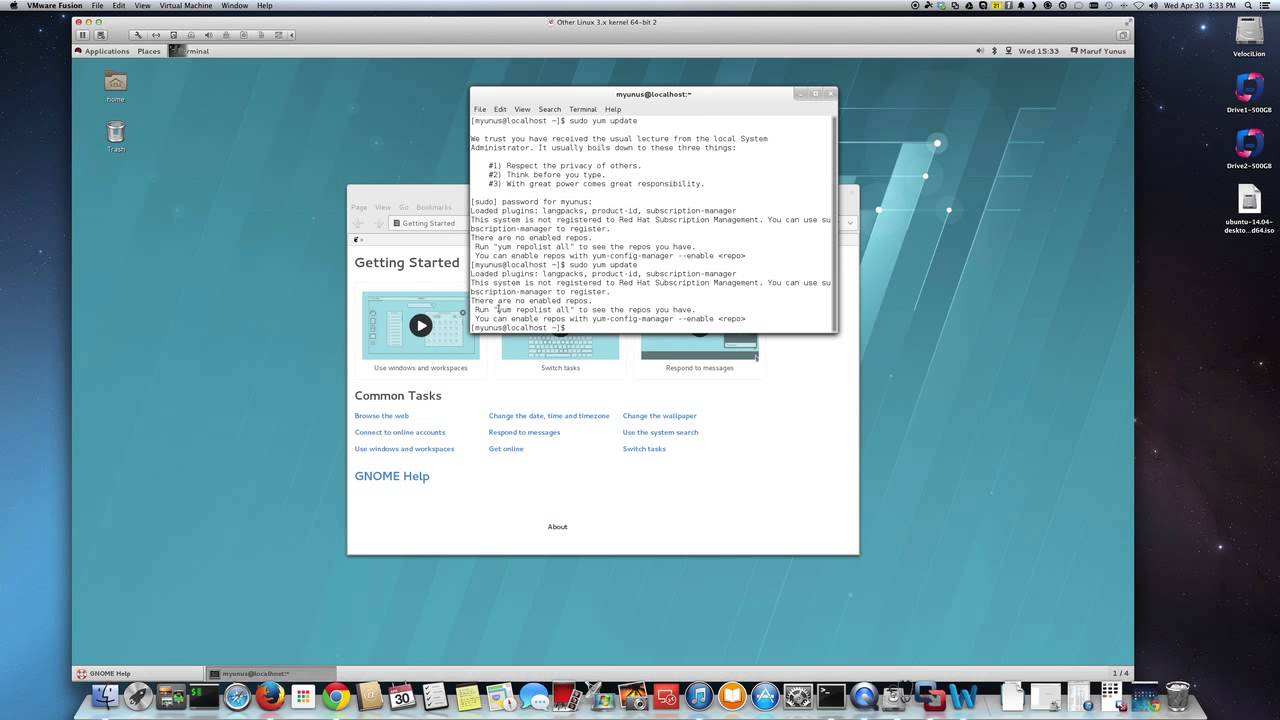Viewport: 1280px width, 720px height.
Task: Open the terminal's Search menu
Action: click(x=550, y=109)
